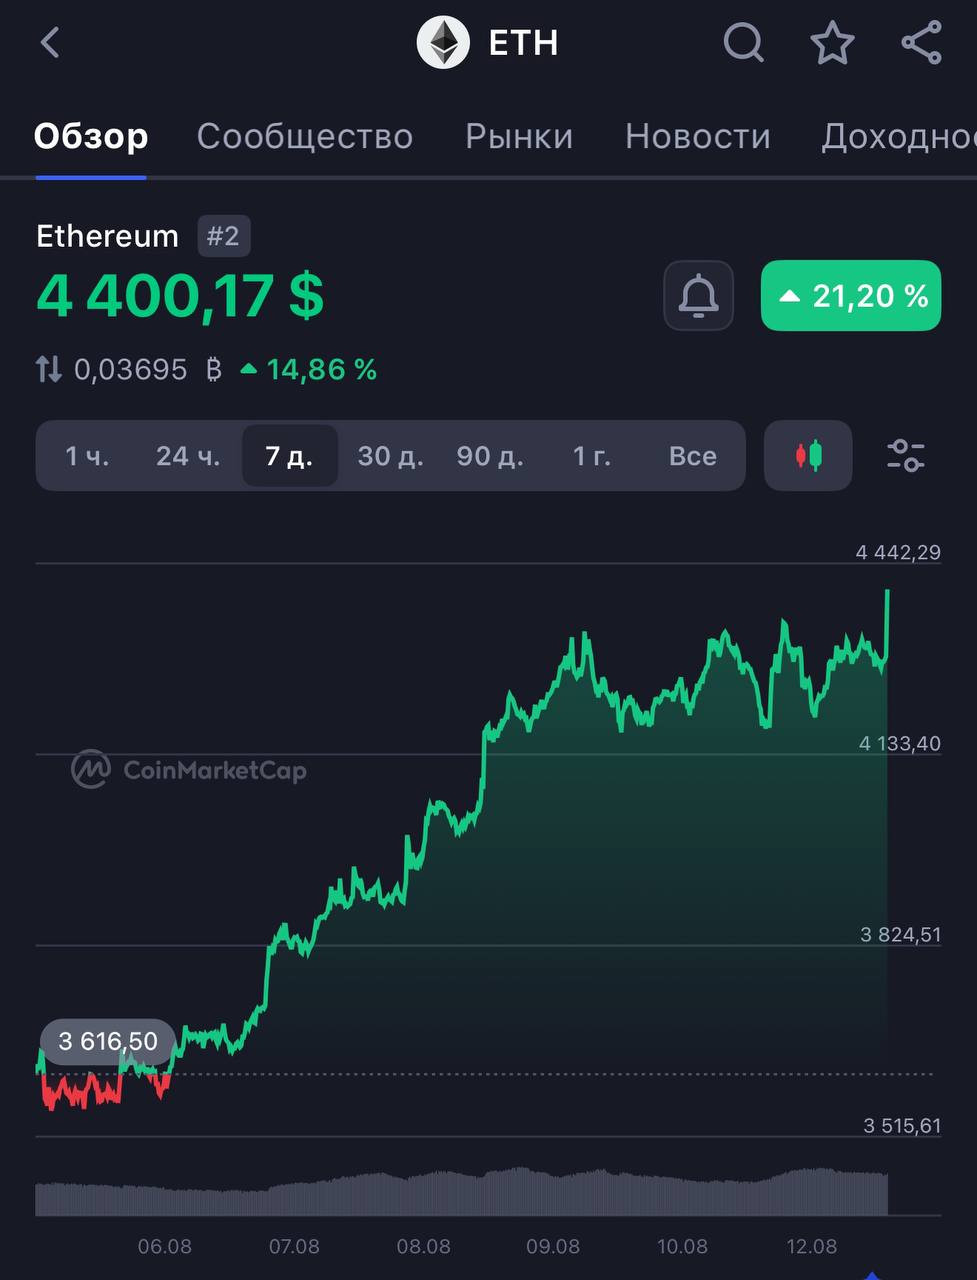Add ETH to favorites with star
Screen dimensions: 977x1280
pyautogui.click(x=832, y=43)
